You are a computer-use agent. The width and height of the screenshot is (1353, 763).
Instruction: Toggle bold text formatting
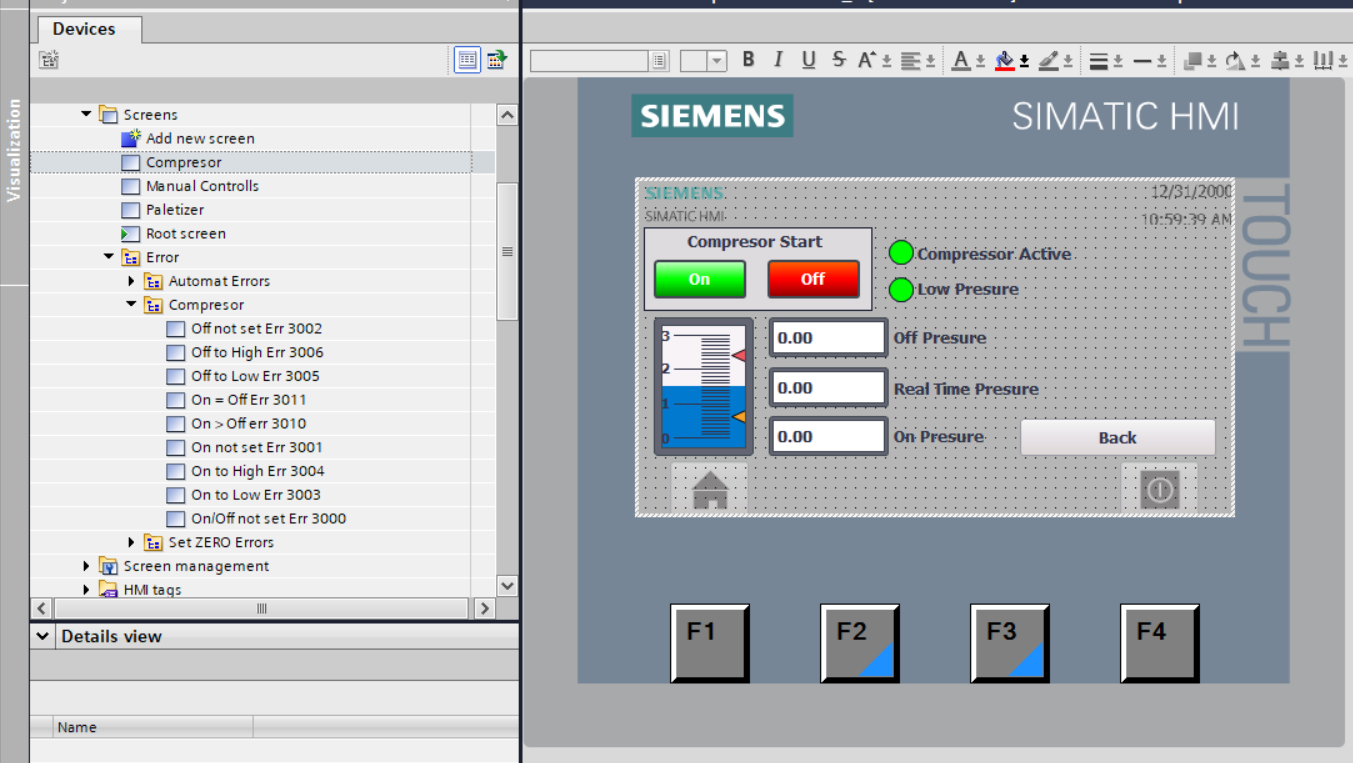pyautogui.click(x=748, y=60)
